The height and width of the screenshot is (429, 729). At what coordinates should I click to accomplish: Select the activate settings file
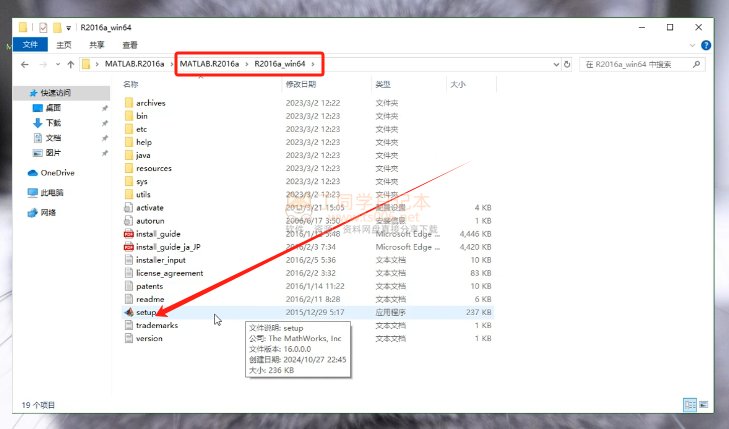[149, 207]
